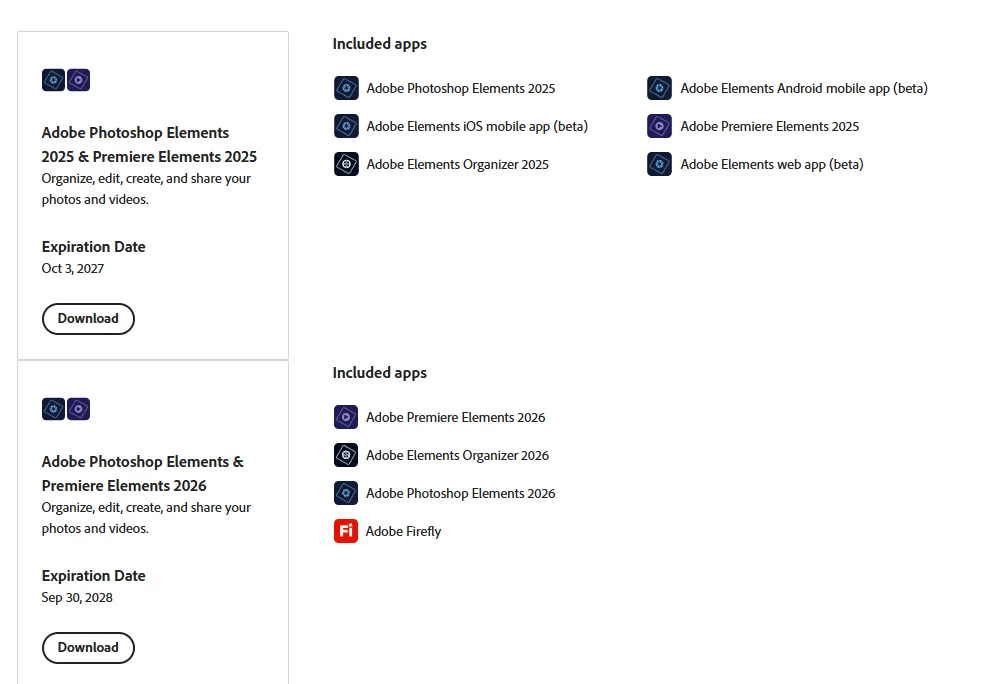Click the Adobe Elements Android mobile app icon
The image size is (1004, 684).
click(x=660, y=88)
